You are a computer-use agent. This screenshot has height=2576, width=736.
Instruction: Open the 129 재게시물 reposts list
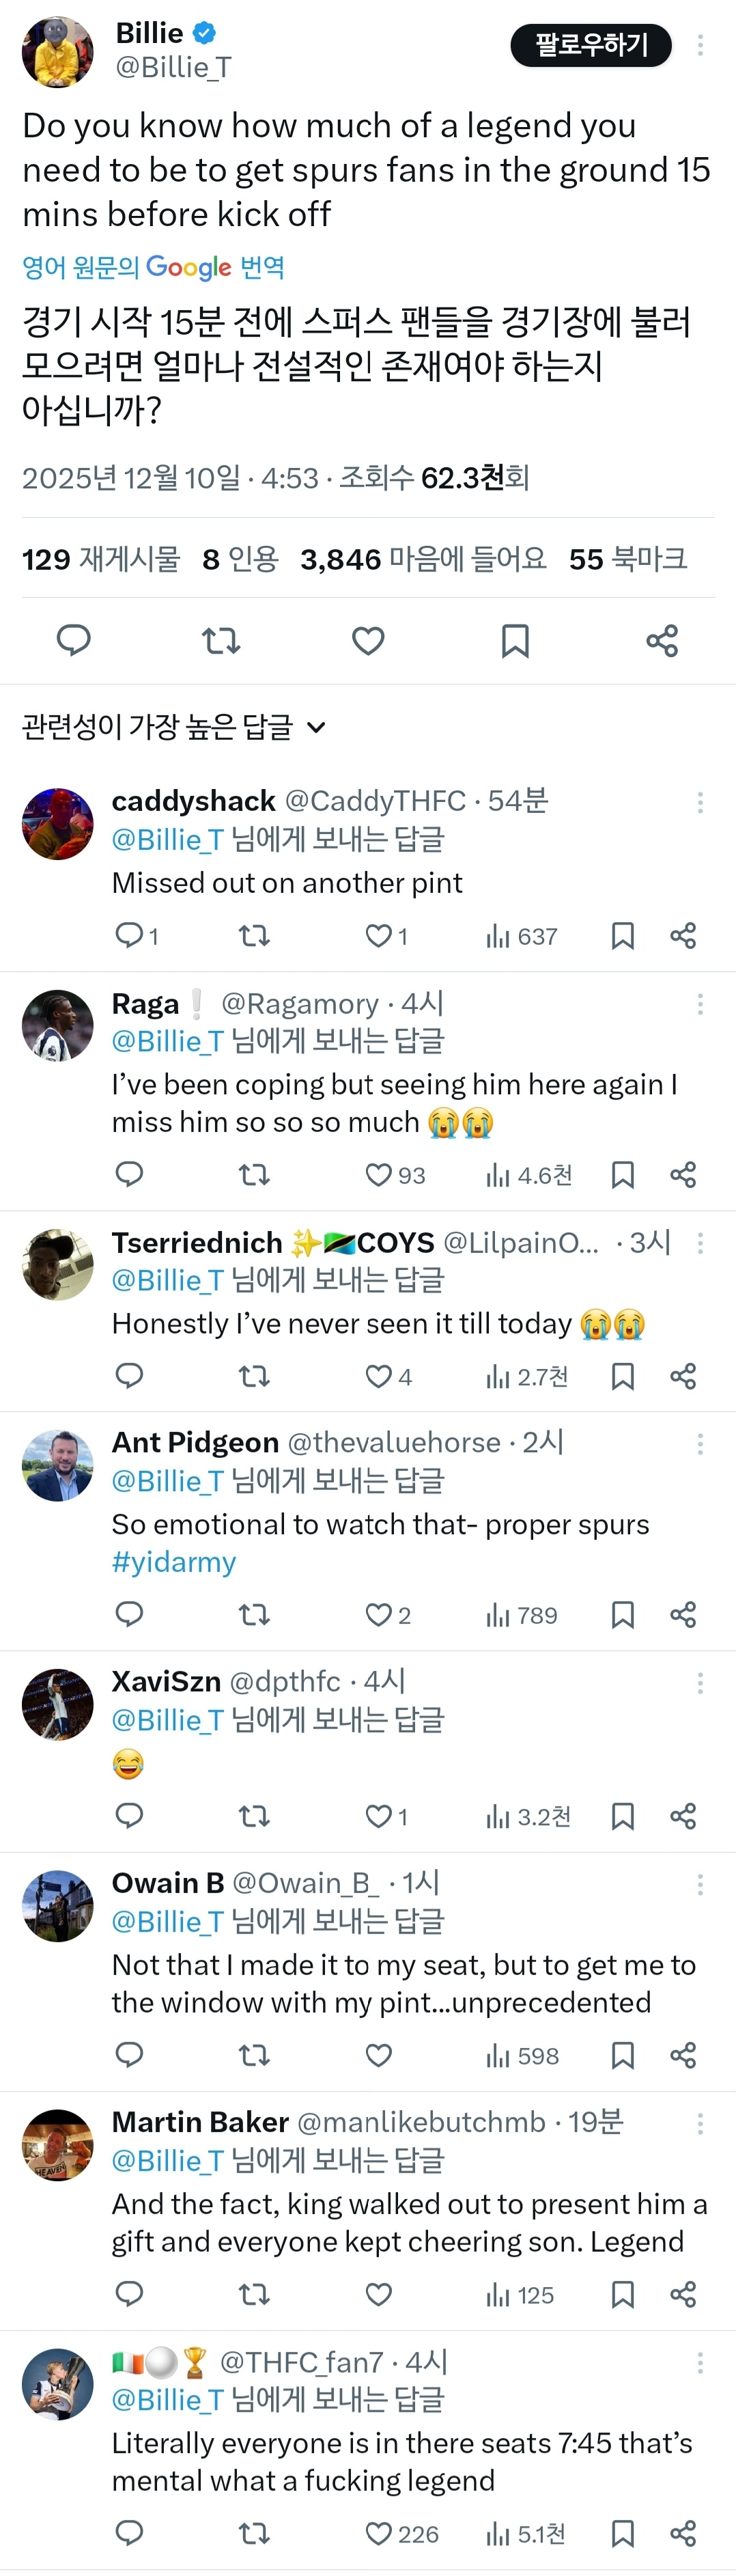[x=101, y=559]
